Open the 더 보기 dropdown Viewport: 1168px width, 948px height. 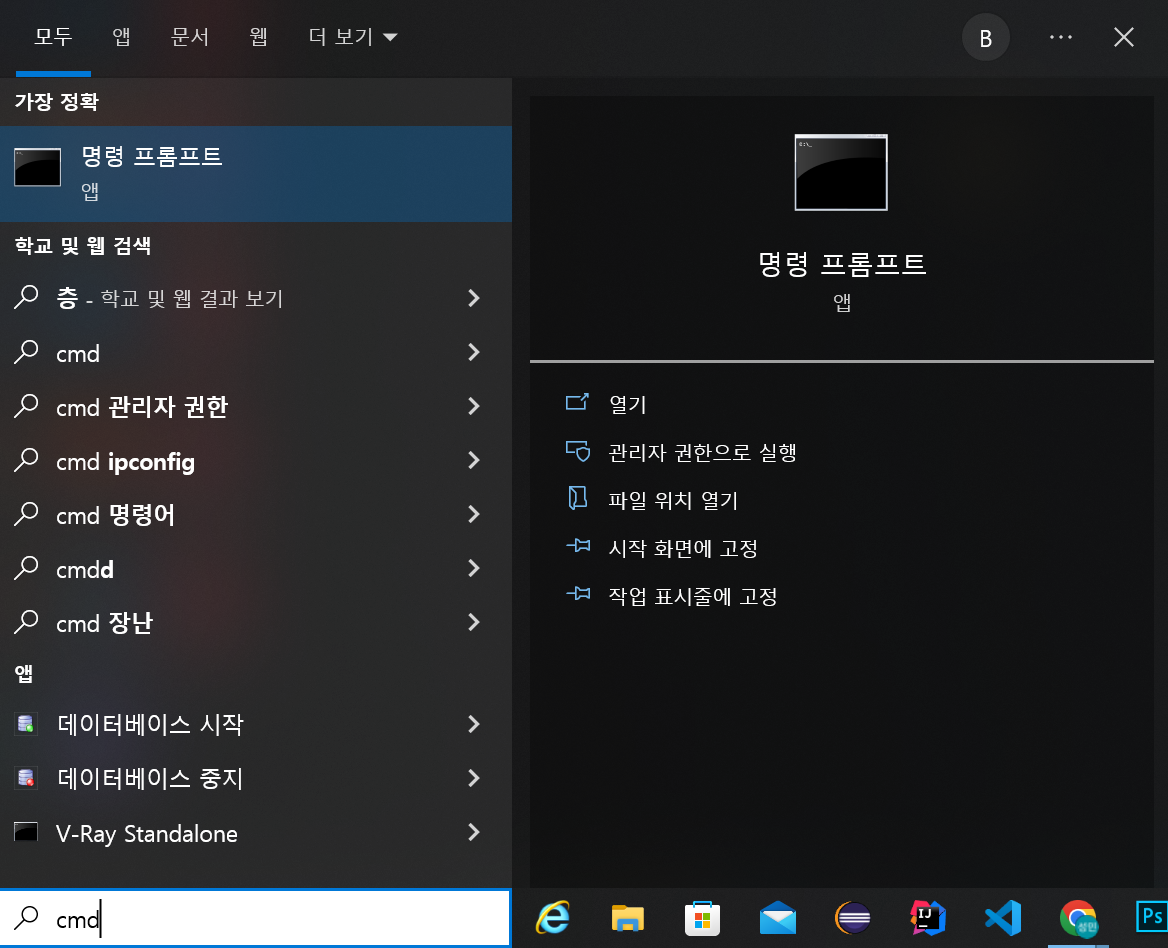(353, 36)
